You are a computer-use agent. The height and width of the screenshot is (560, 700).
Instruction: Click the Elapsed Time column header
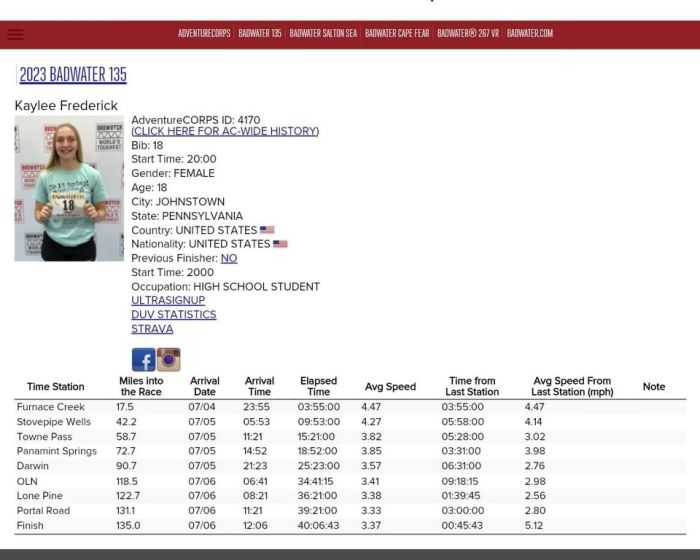pos(318,387)
